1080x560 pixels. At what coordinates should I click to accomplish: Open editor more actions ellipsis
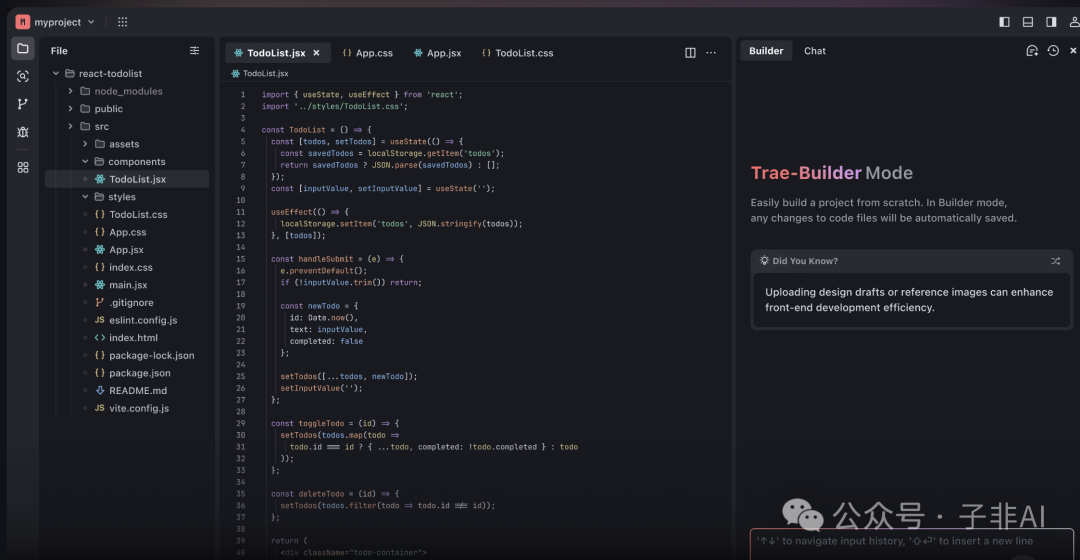(x=711, y=52)
